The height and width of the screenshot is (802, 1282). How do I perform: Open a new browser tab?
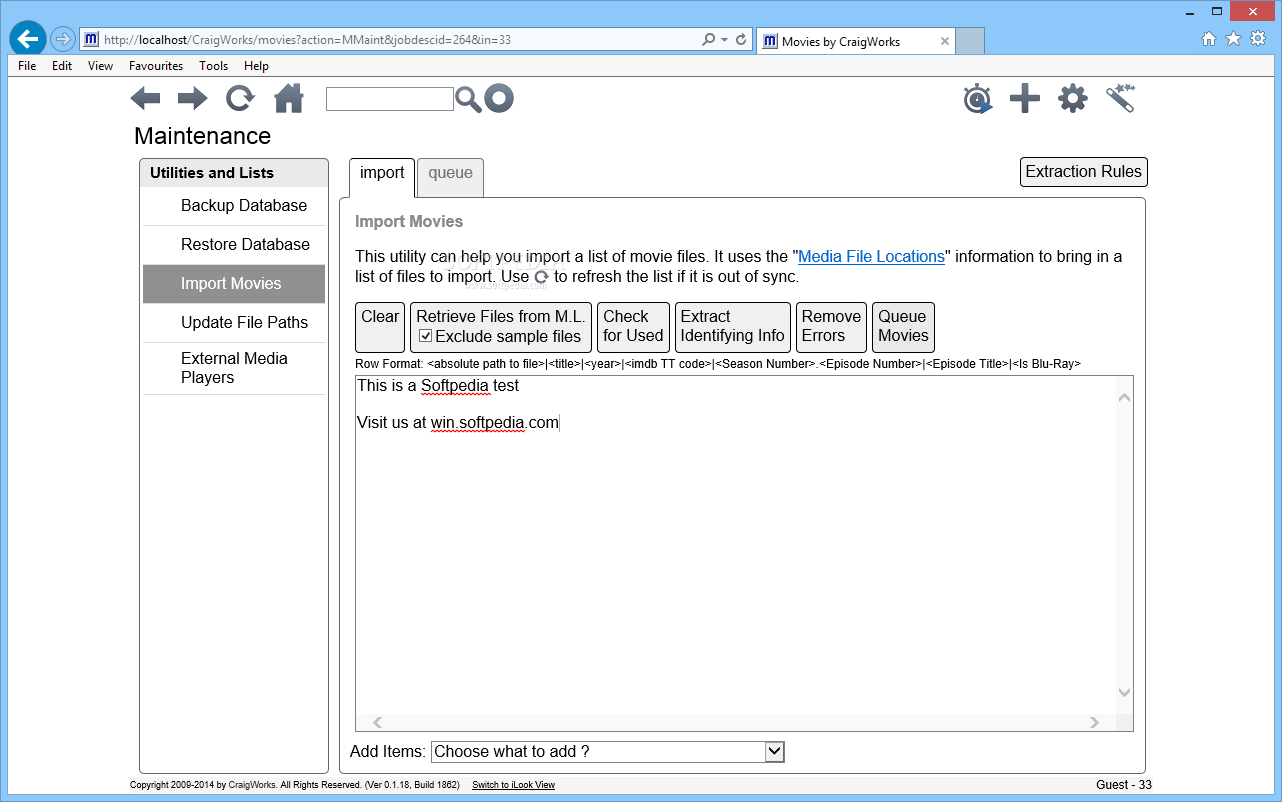(970, 41)
